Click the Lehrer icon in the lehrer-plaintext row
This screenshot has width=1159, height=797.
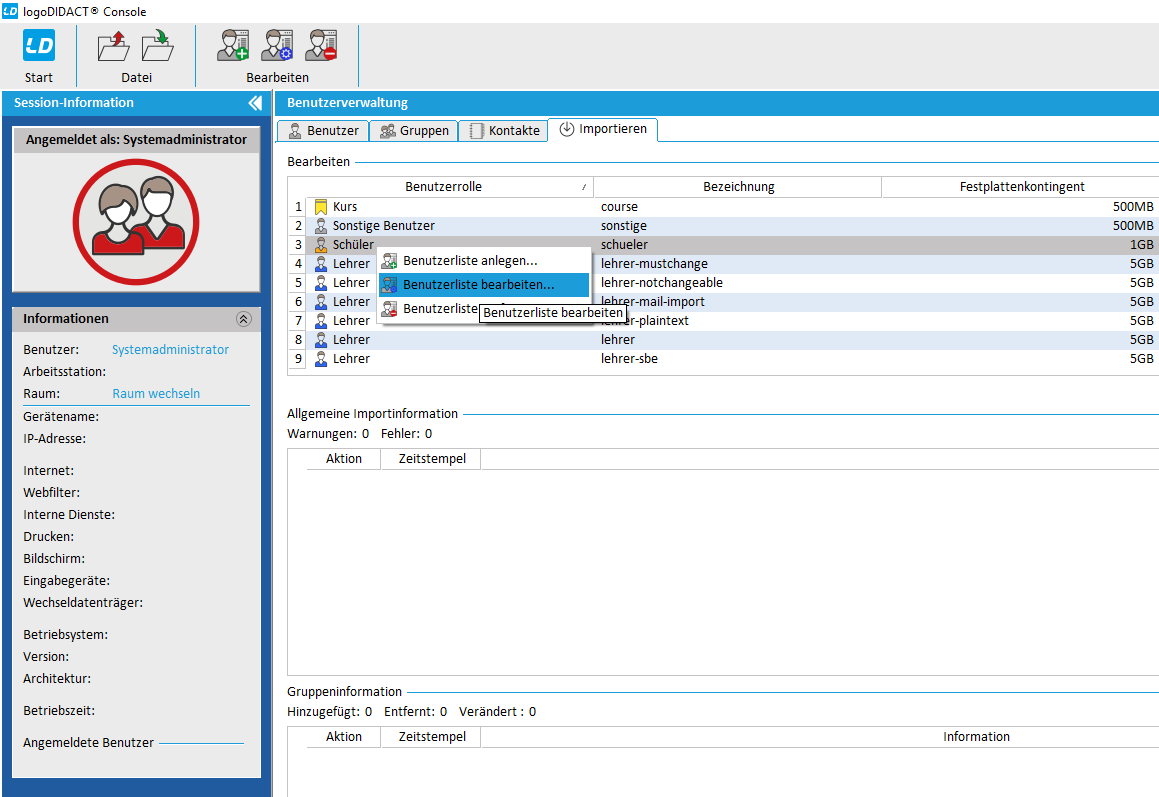point(321,321)
